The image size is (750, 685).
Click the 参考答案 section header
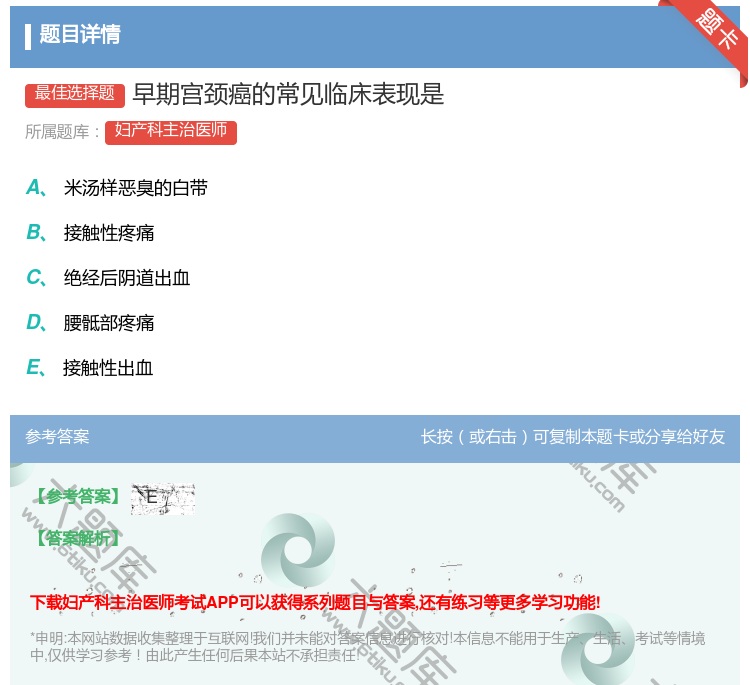click(x=57, y=437)
